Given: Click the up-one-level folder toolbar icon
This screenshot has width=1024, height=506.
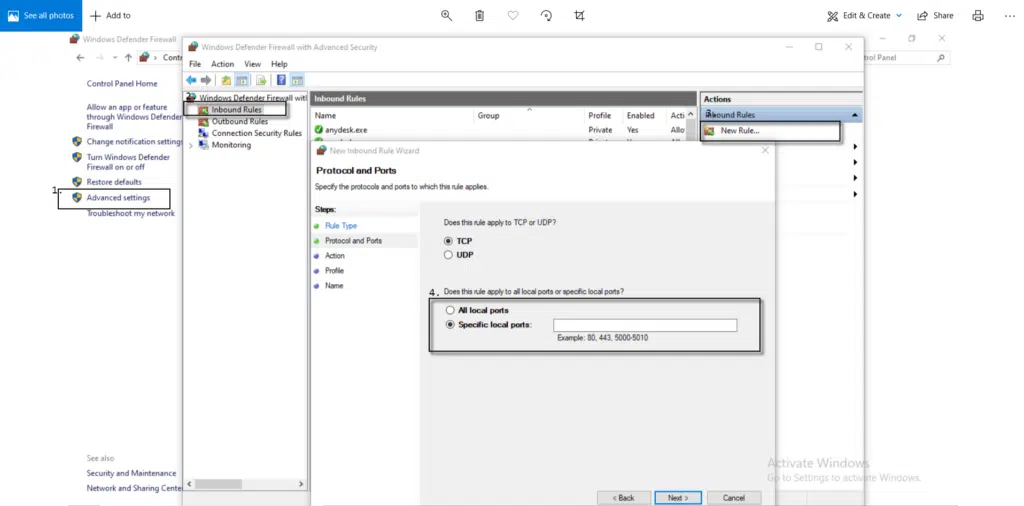Looking at the screenshot, I should click(226, 80).
